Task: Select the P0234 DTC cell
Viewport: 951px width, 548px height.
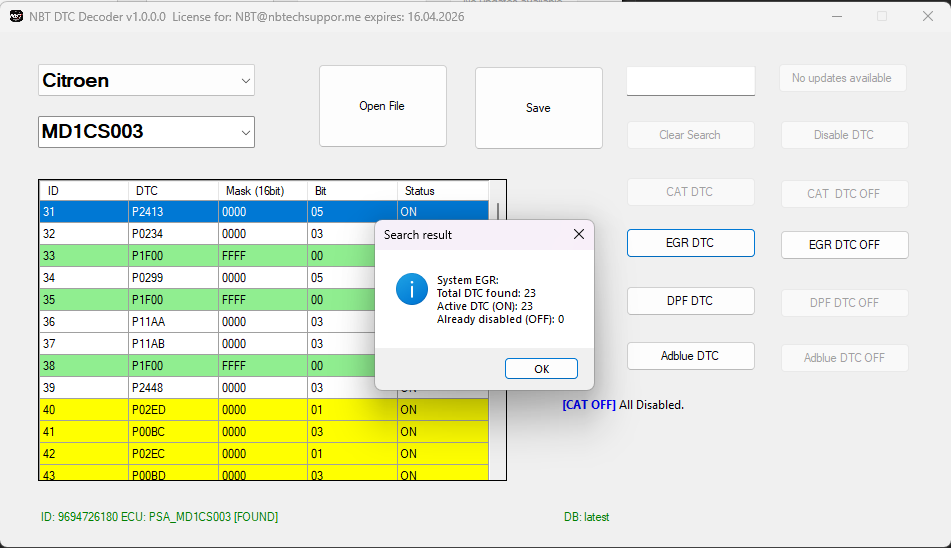Action: tap(173, 233)
